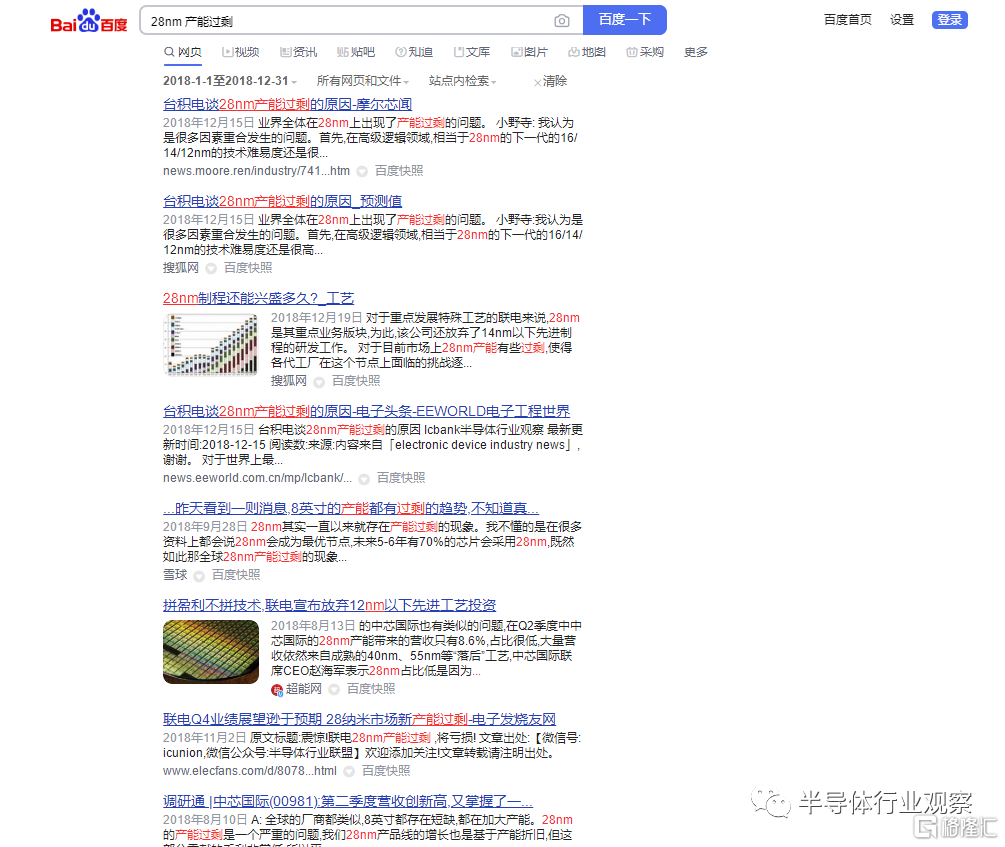Open the 地图 maps tab
The image size is (1005, 847).
pos(587,52)
